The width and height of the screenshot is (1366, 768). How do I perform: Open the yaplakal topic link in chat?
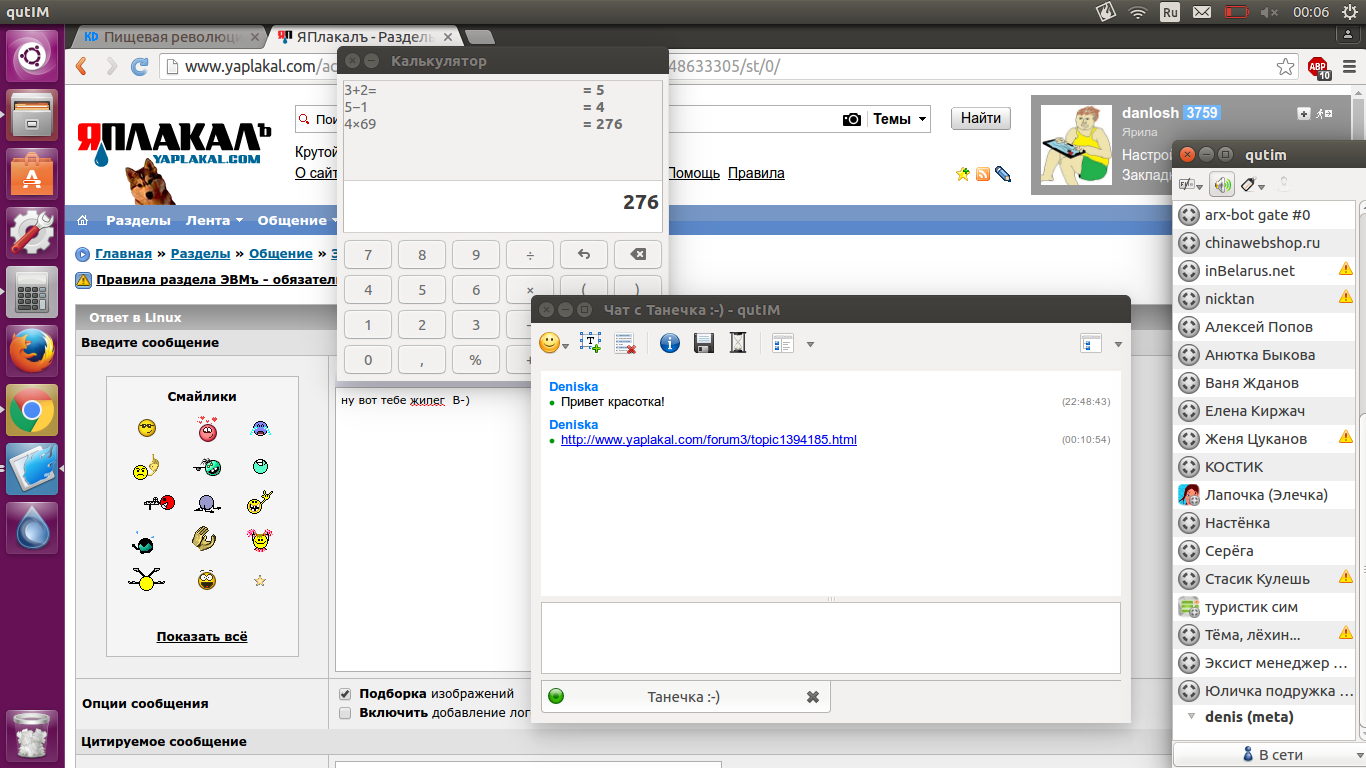(709, 440)
